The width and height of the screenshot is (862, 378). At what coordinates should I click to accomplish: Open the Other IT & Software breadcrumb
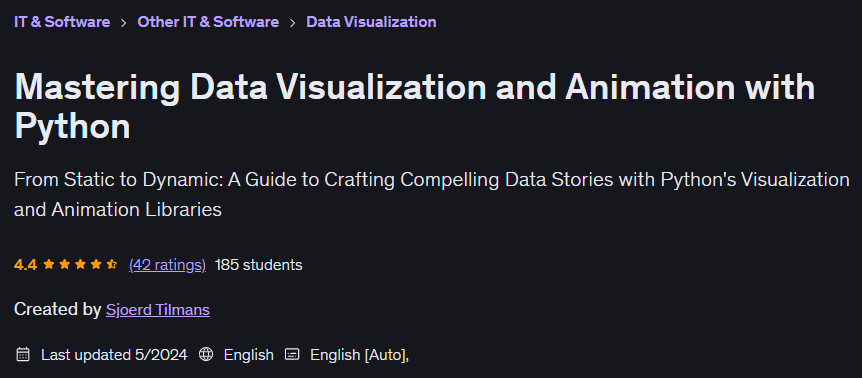pos(208,22)
